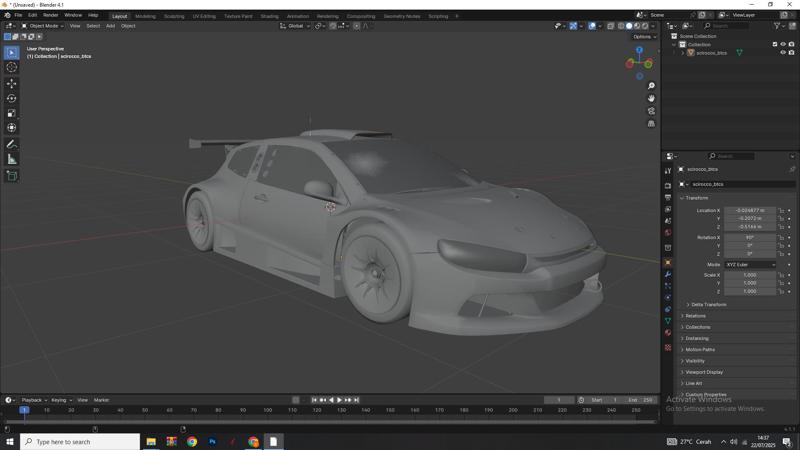Open the Material properties tab
The height and width of the screenshot is (450, 800).
coord(668,333)
